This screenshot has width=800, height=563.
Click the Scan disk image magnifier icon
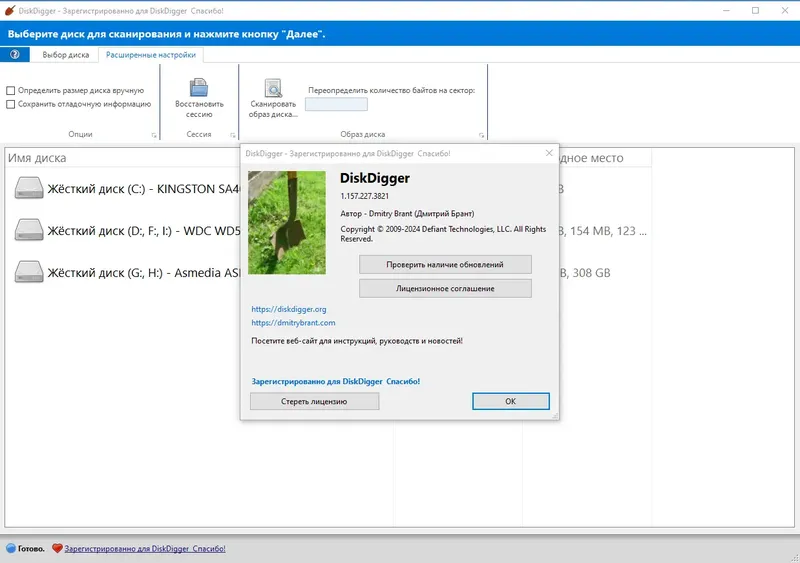coord(273,88)
